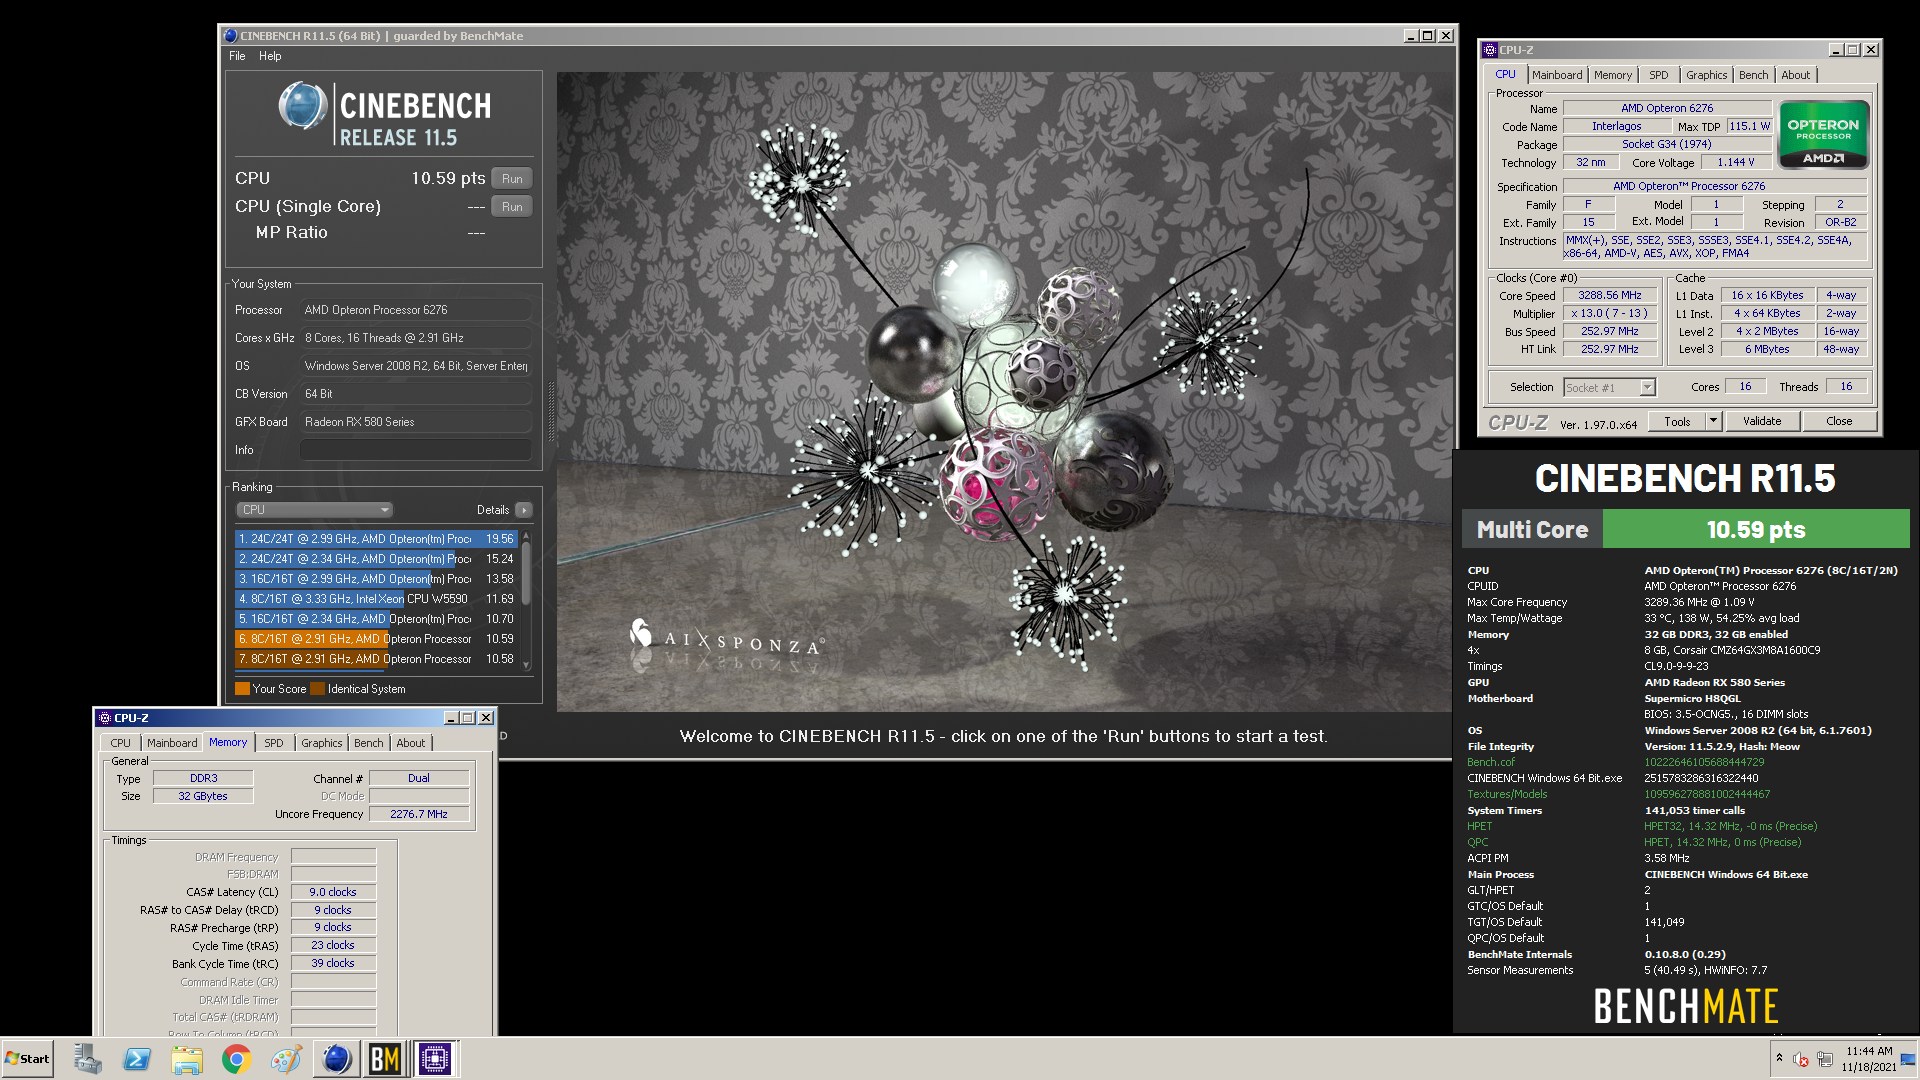
Task: Click the Cinebench Release 11.5 logo
Action: point(385,113)
